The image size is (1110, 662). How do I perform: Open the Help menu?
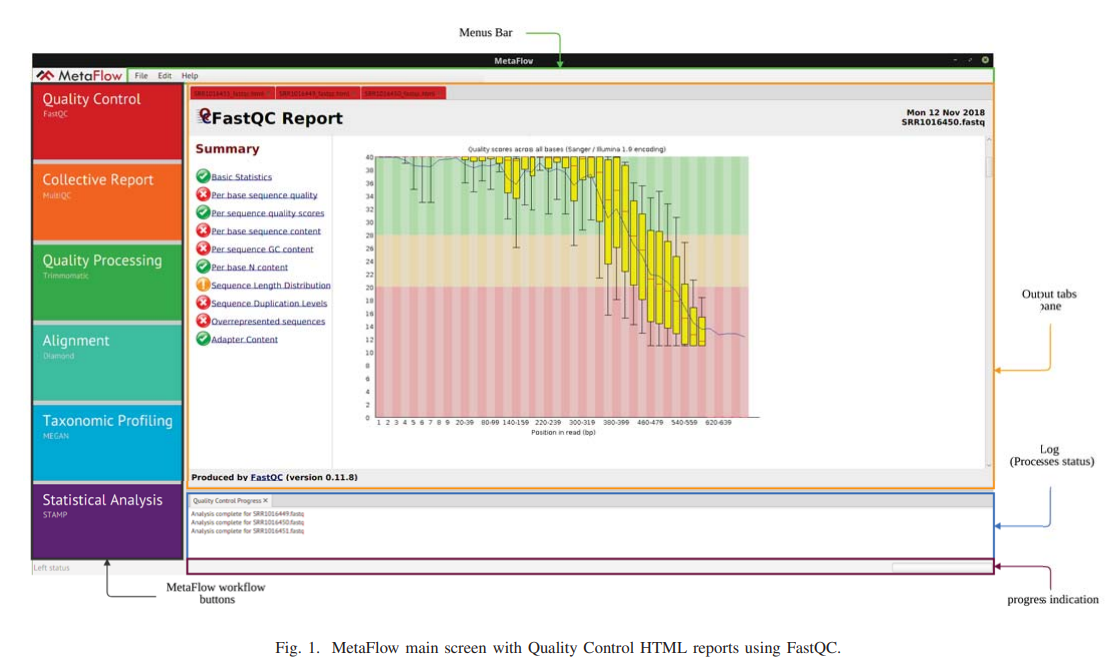point(190,76)
